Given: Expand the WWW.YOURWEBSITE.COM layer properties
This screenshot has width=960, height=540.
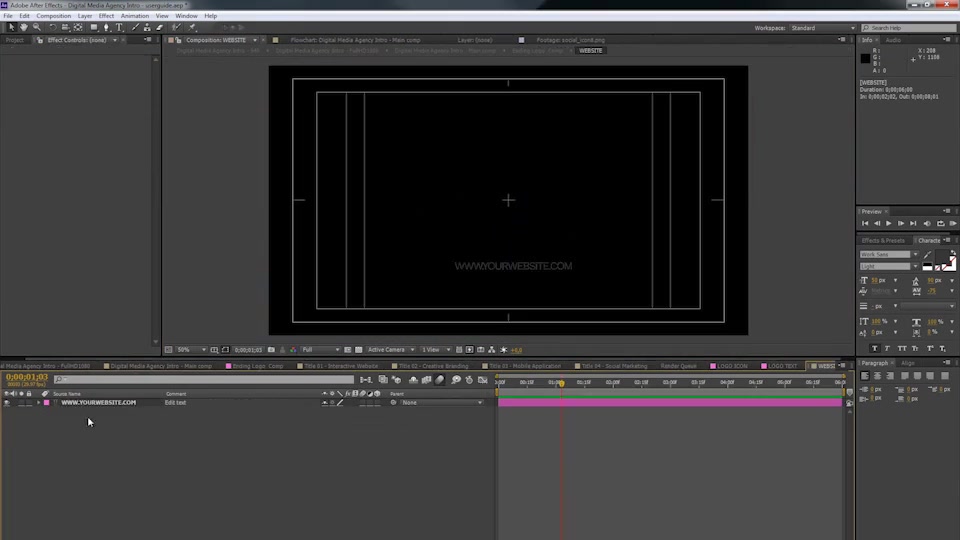Looking at the screenshot, I should click(x=39, y=403).
